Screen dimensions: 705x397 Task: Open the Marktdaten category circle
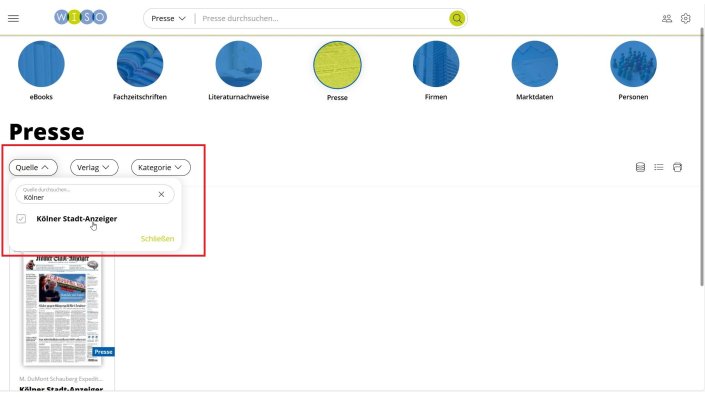[535, 64]
